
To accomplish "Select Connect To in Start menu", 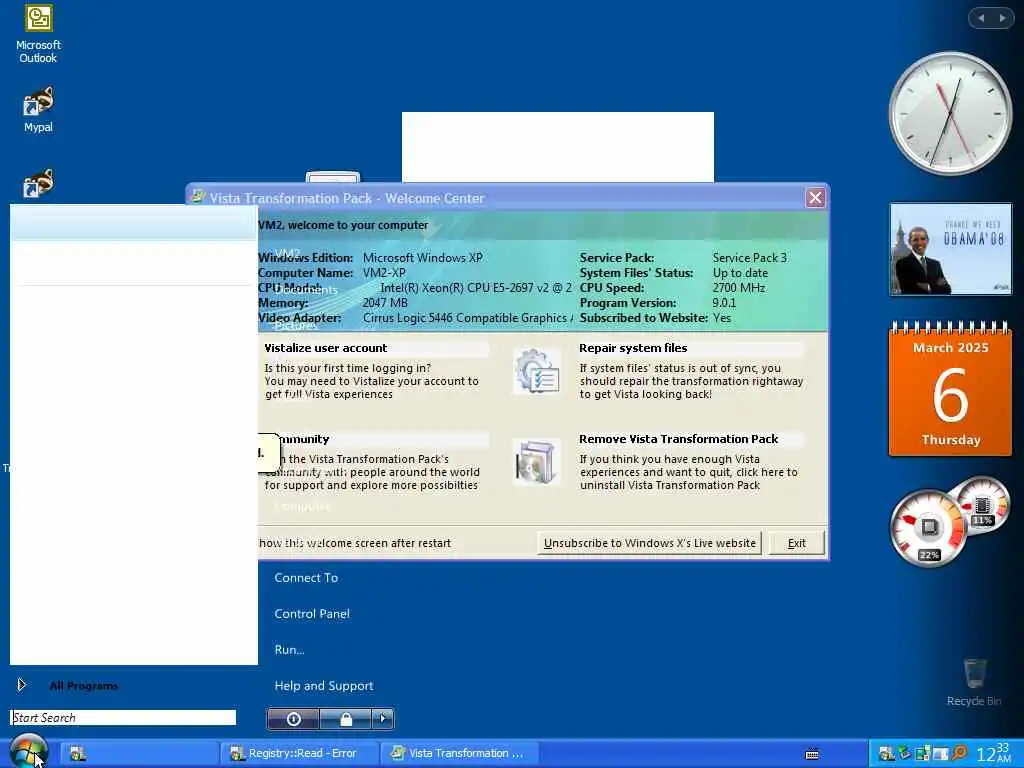I will [306, 577].
